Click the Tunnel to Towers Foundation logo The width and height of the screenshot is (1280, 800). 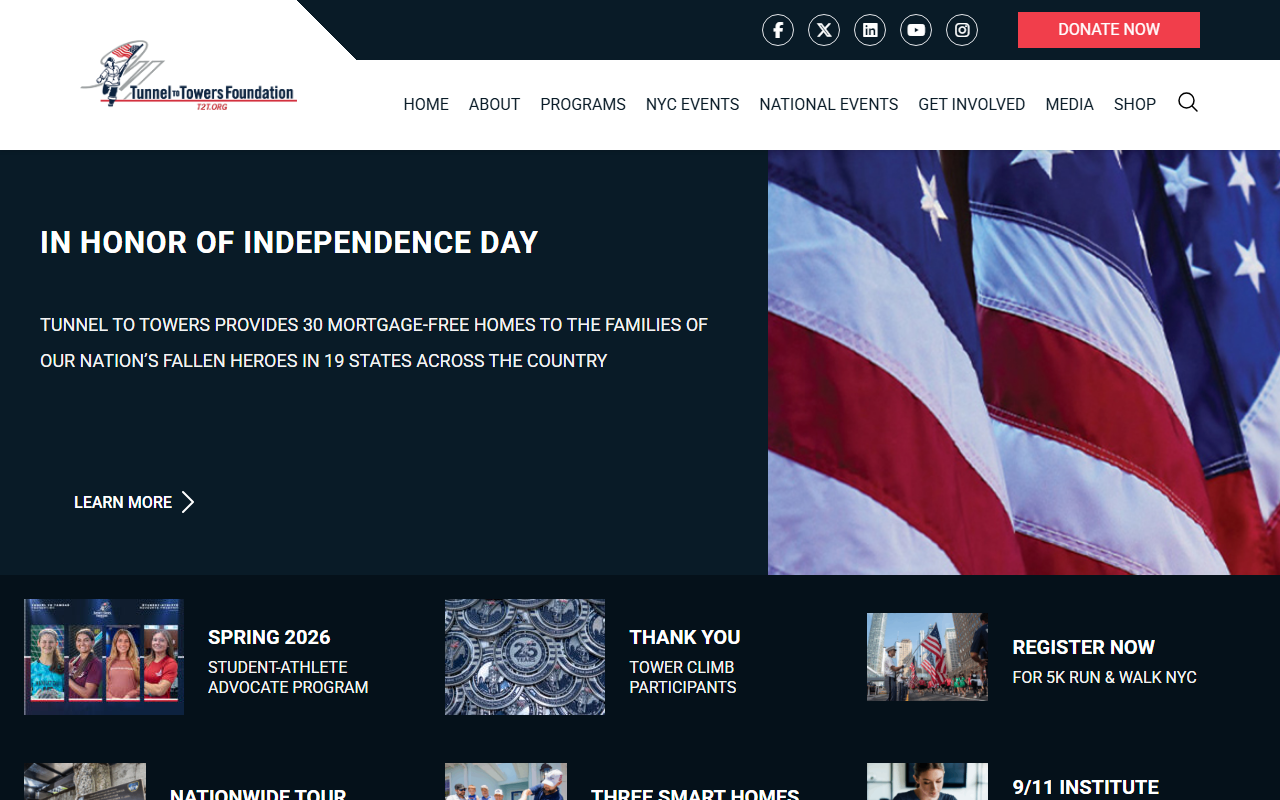tap(189, 76)
